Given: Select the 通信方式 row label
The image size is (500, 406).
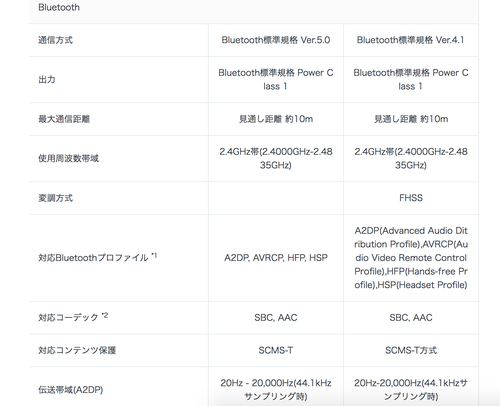Looking at the screenshot, I should (55, 40).
